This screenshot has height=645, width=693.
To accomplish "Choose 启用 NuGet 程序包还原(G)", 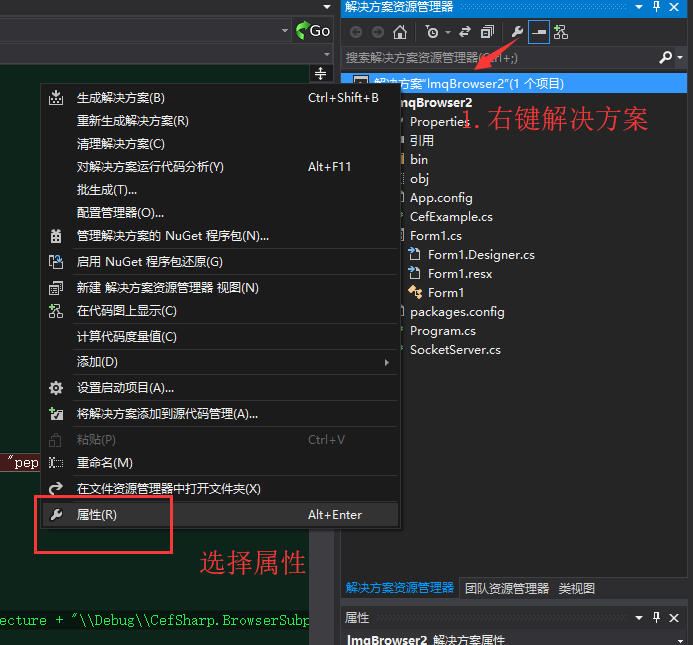I will pyautogui.click(x=220, y=262).
